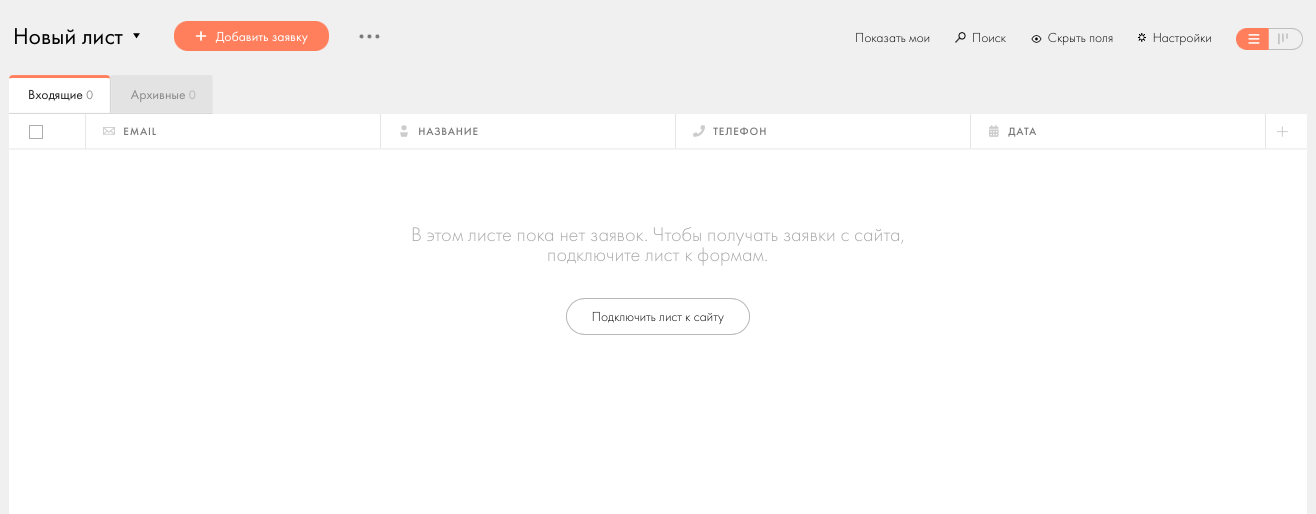This screenshot has width=1316, height=514.
Task: Open Настройки gear icon
Action: [x=1142, y=38]
